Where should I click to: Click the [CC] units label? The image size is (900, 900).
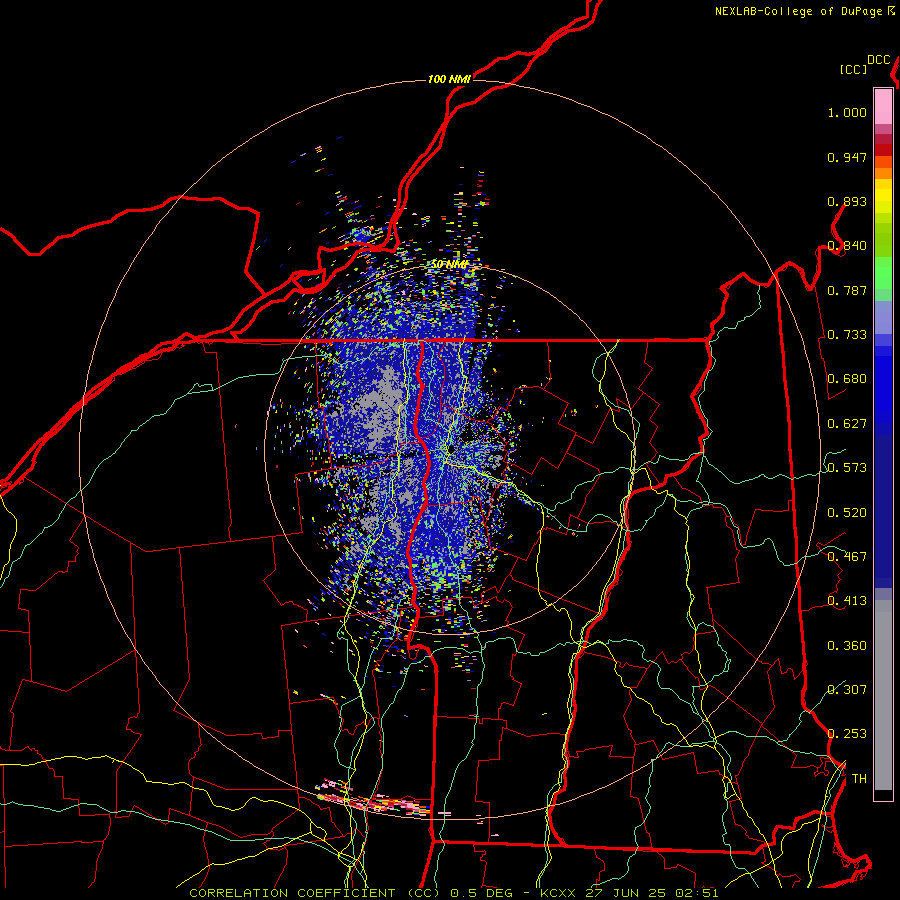853,69
